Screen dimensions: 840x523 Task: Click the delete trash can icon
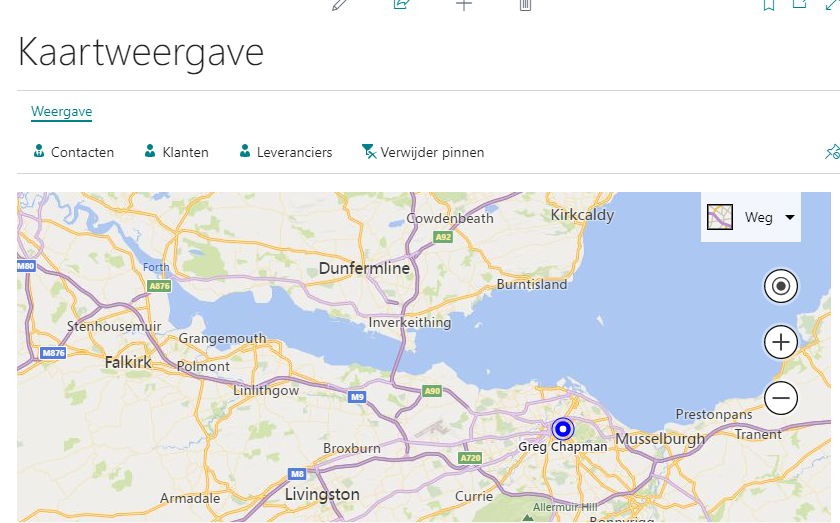525,4
